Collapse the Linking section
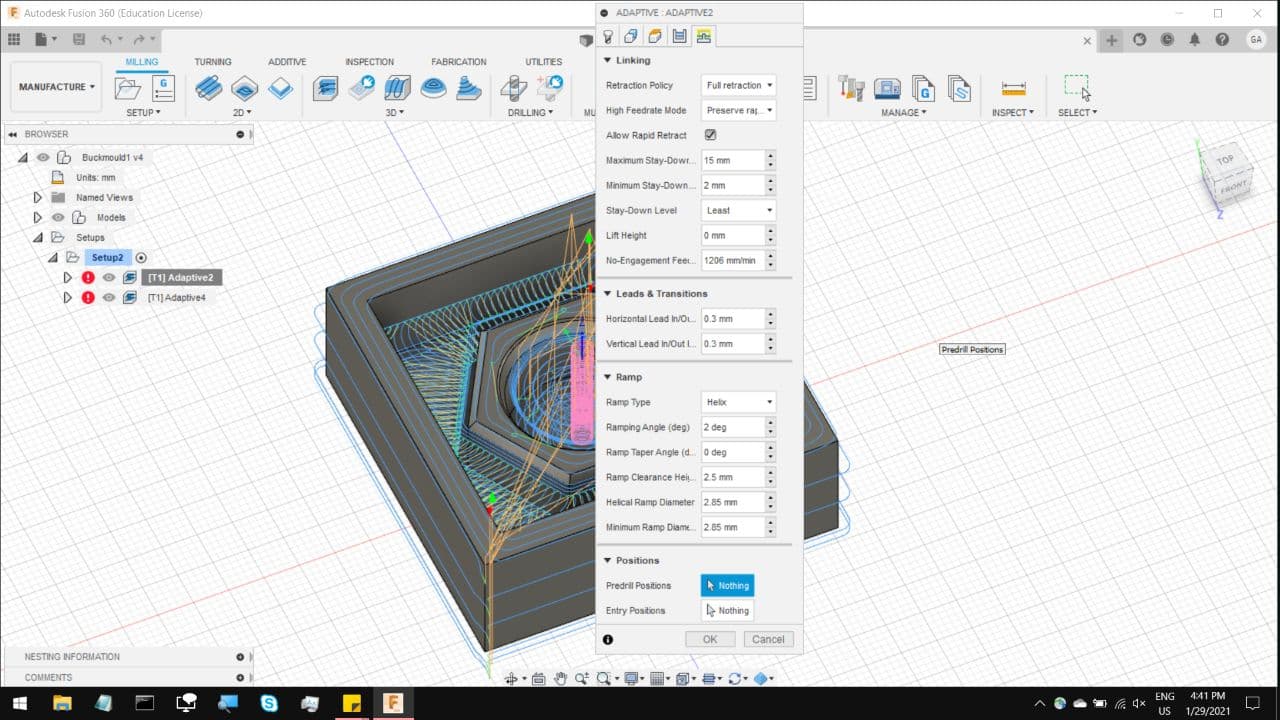 (607, 60)
